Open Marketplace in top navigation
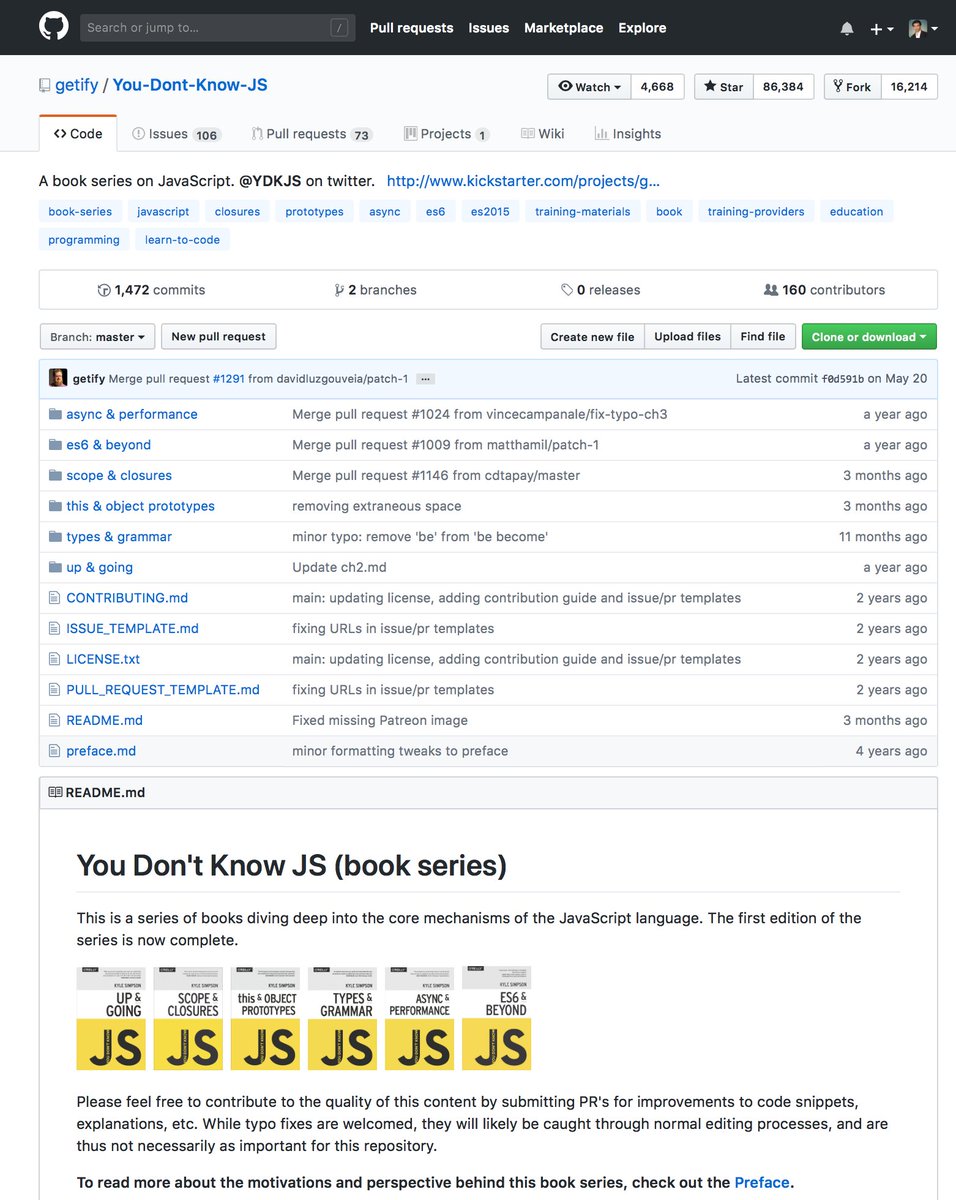 564,28
